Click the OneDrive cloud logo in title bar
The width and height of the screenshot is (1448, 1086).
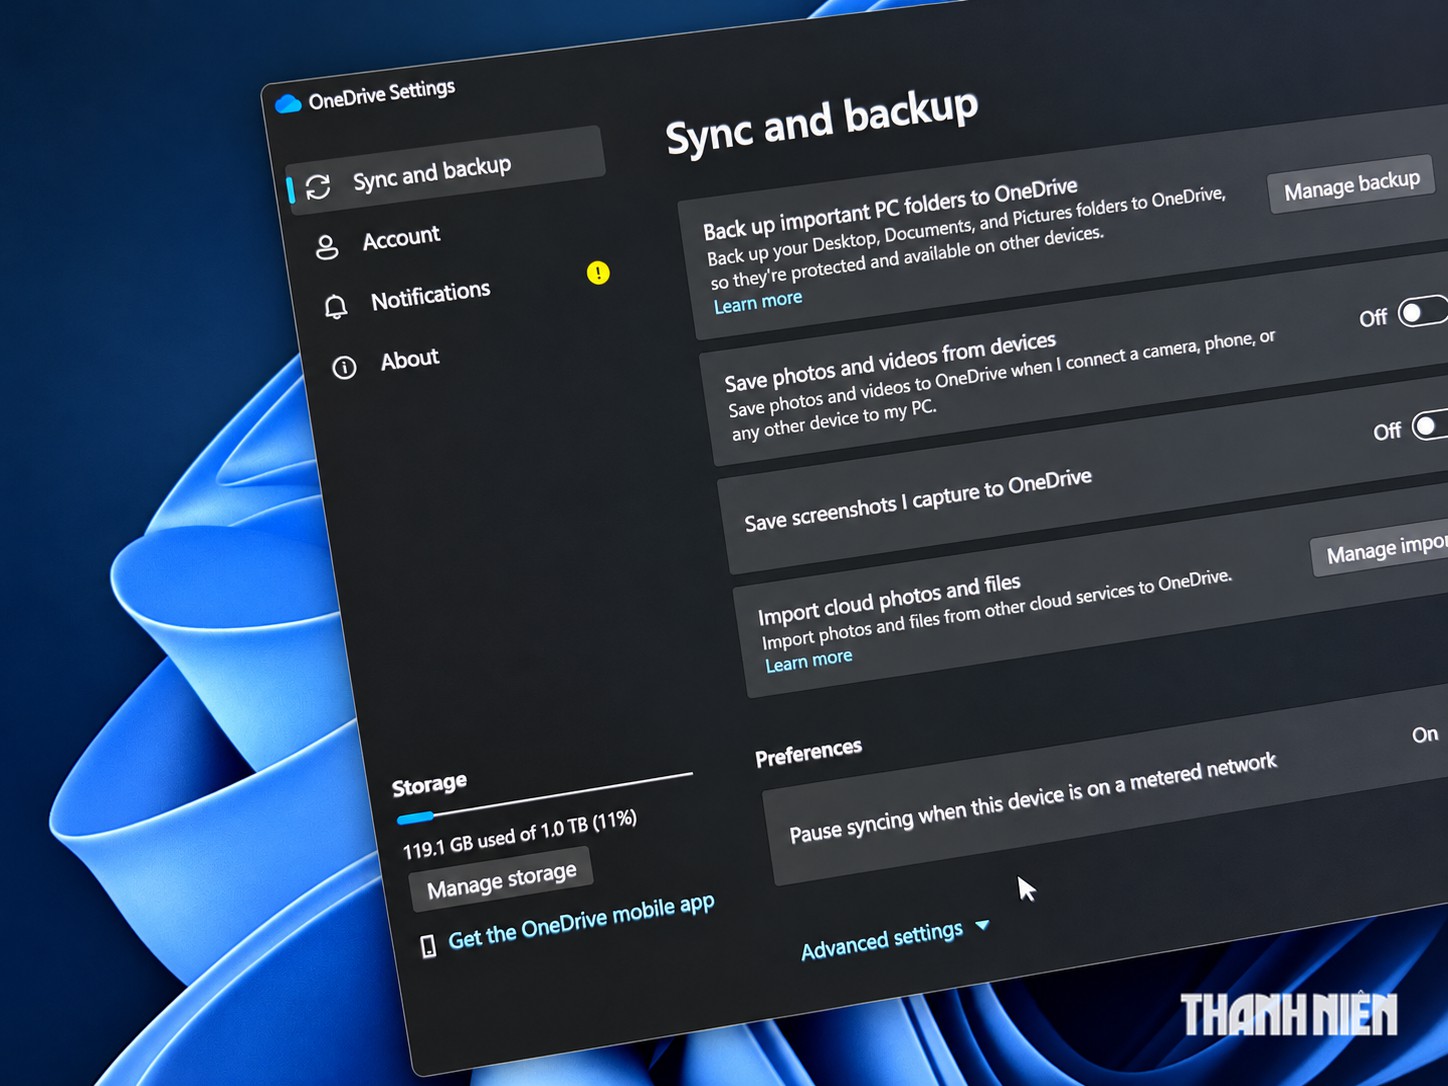[x=288, y=104]
